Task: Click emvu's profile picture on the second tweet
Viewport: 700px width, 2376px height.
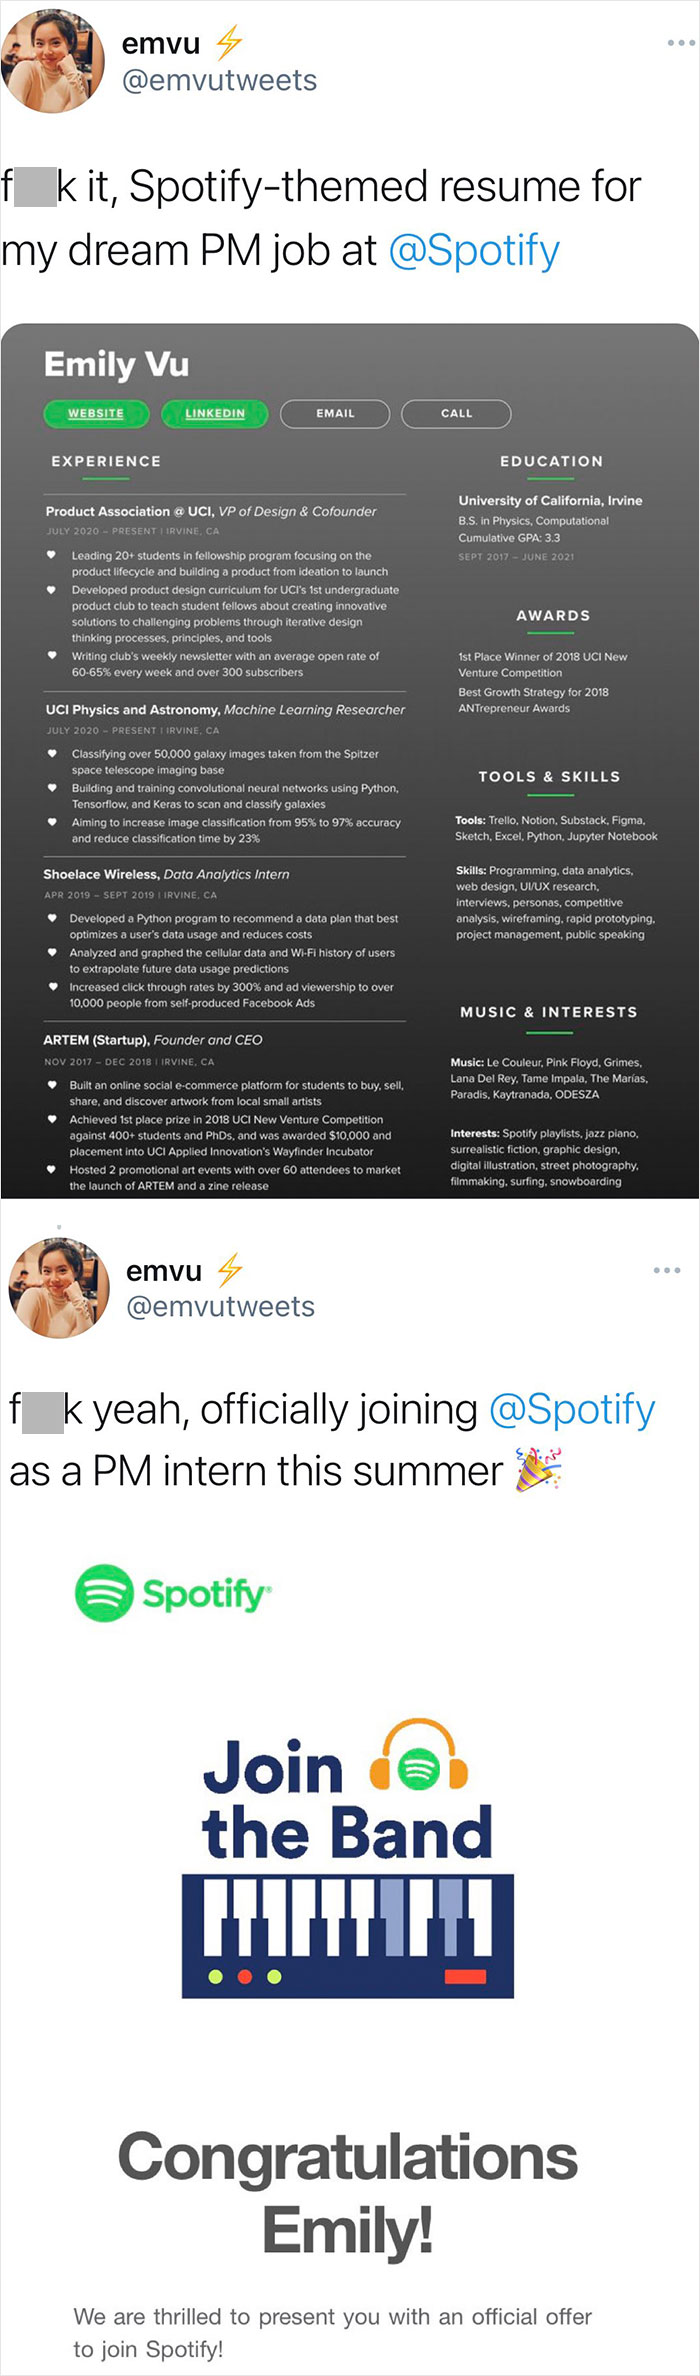Action: pos(59,1287)
